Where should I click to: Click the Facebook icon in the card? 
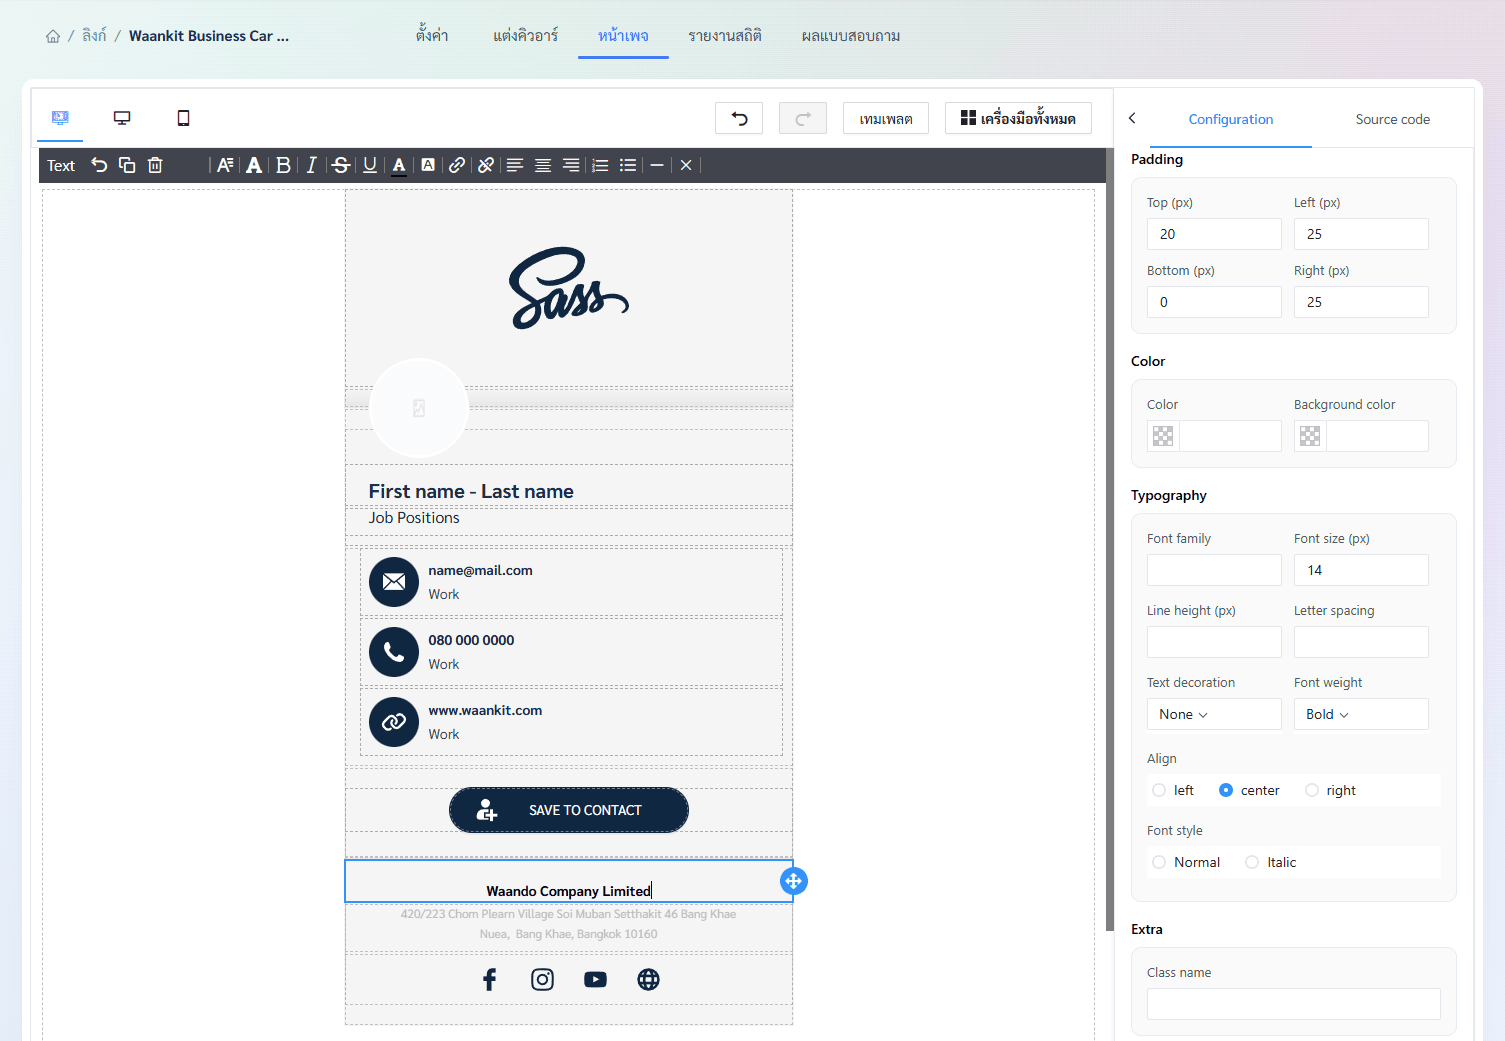(489, 979)
